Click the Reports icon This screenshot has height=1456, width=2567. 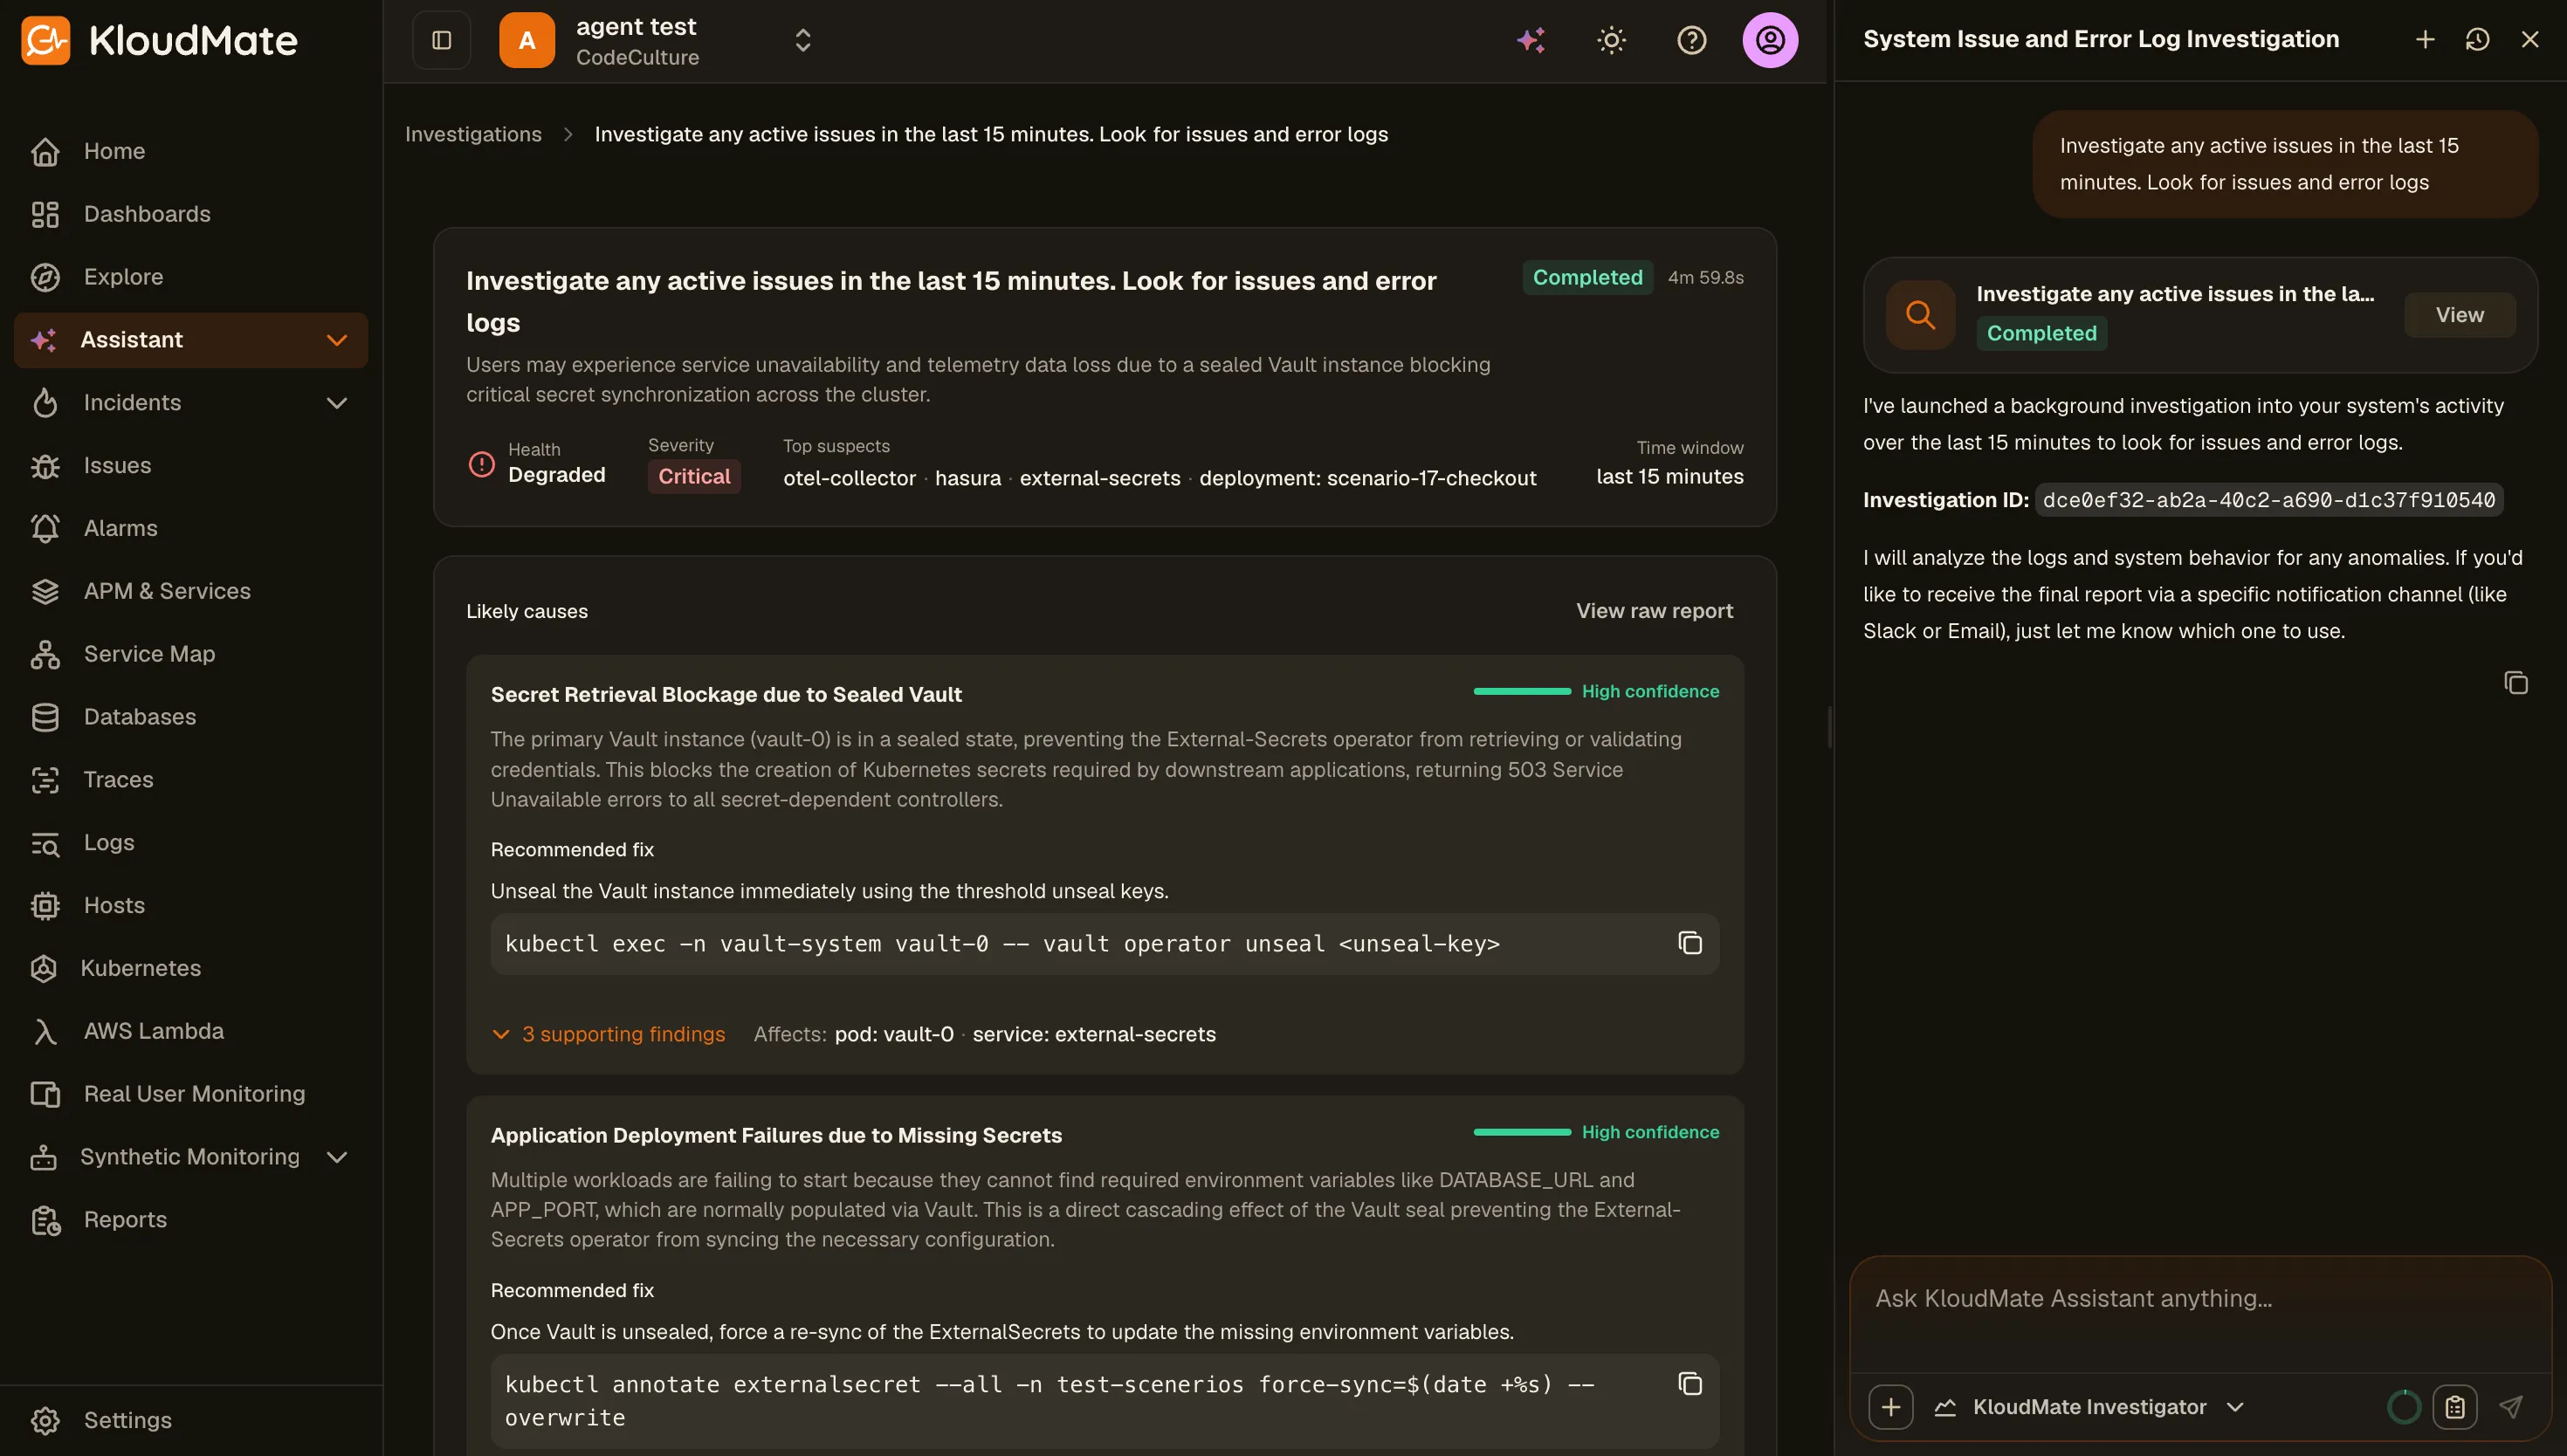click(x=45, y=1220)
